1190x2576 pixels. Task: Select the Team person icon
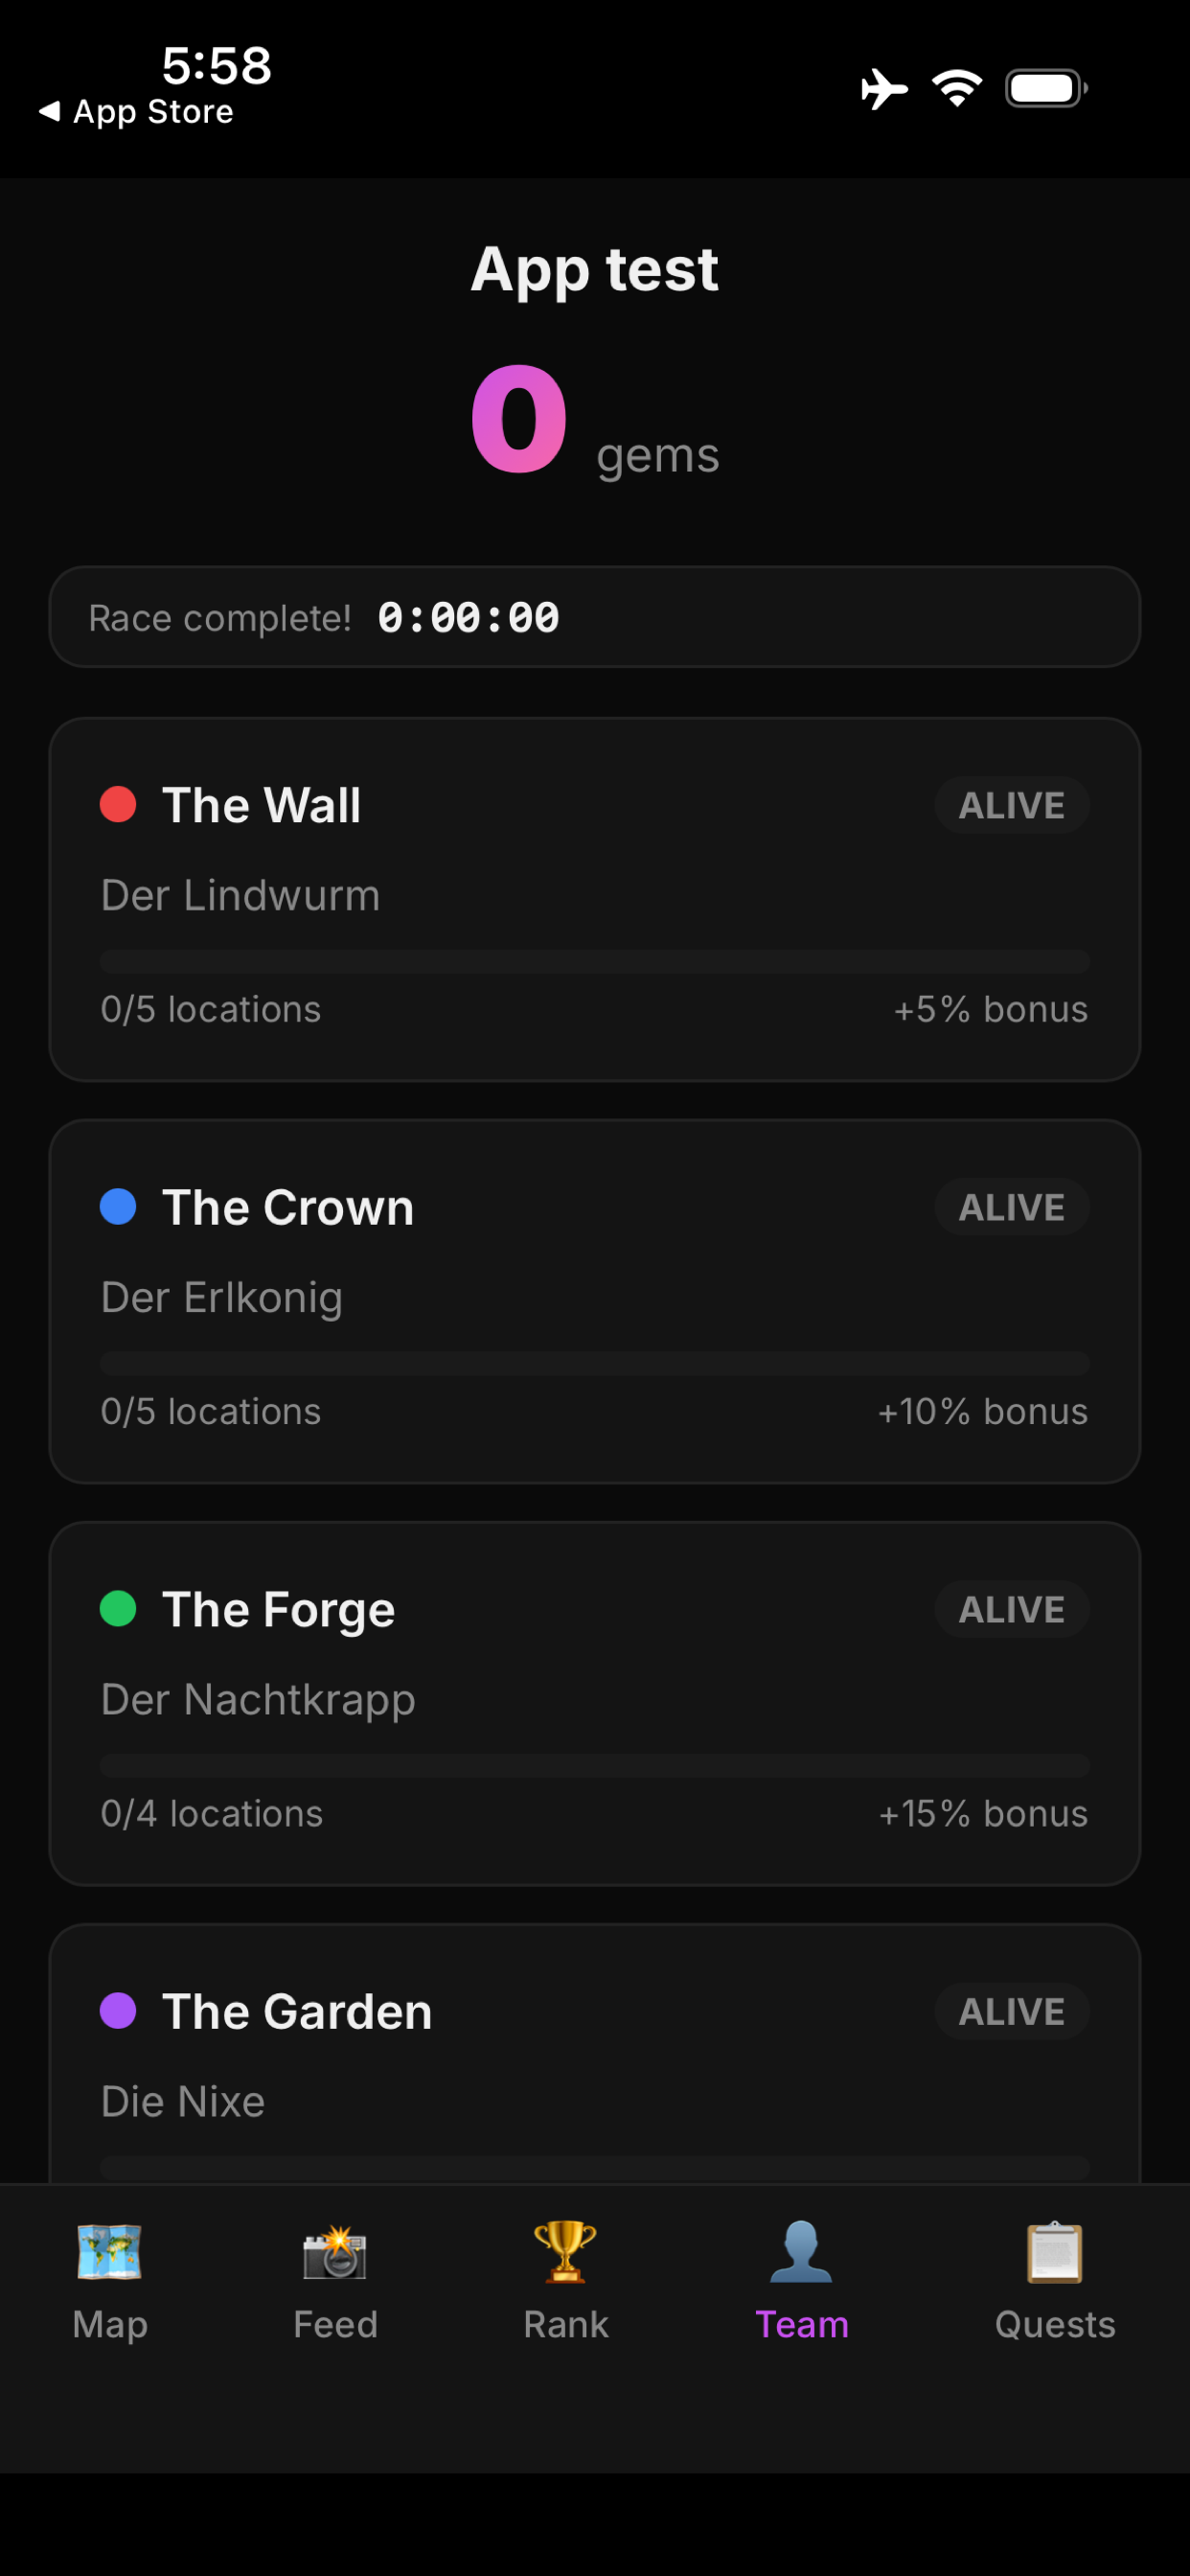pos(801,2252)
